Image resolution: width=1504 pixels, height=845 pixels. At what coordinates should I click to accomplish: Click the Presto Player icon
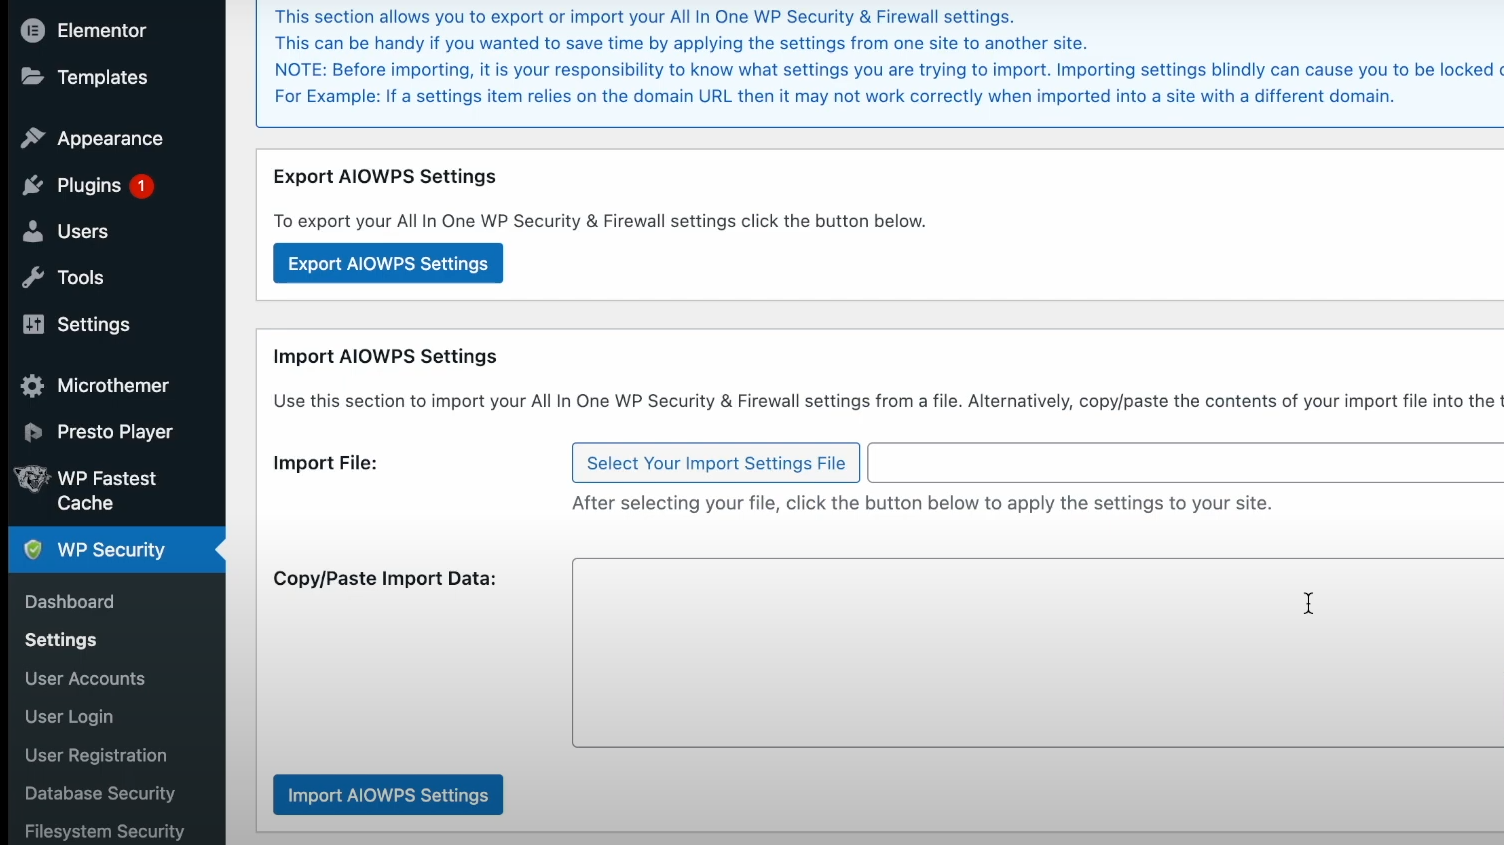tap(33, 432)
